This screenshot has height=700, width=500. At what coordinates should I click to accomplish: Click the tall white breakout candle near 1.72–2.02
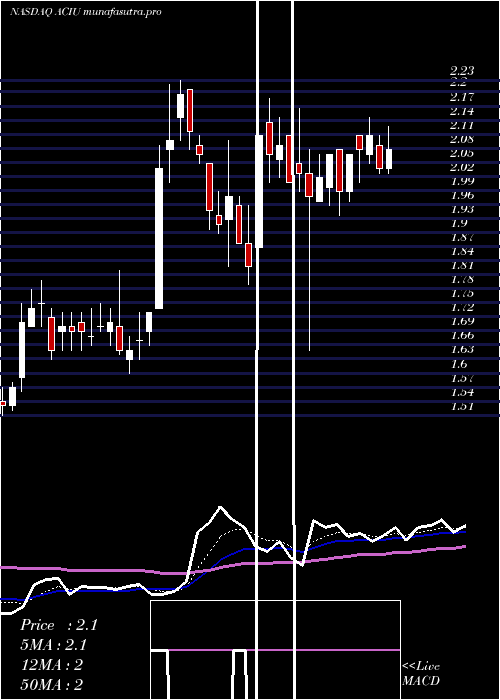[159, 238]
